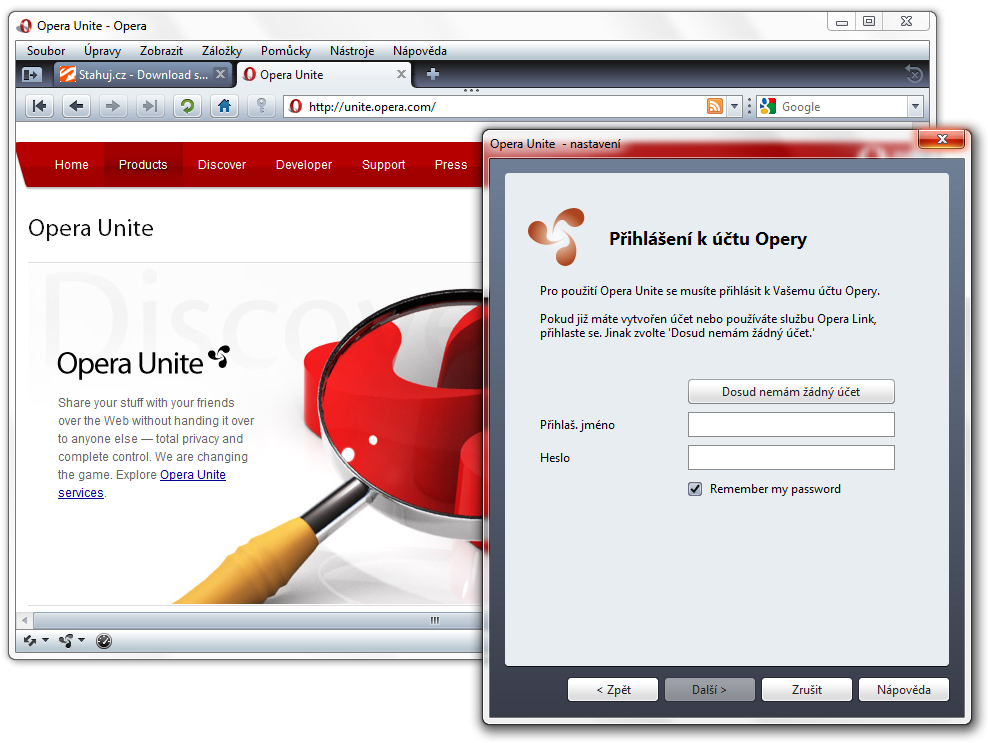Click the Opera Unite logo in dialog

(x=556, y=236)
